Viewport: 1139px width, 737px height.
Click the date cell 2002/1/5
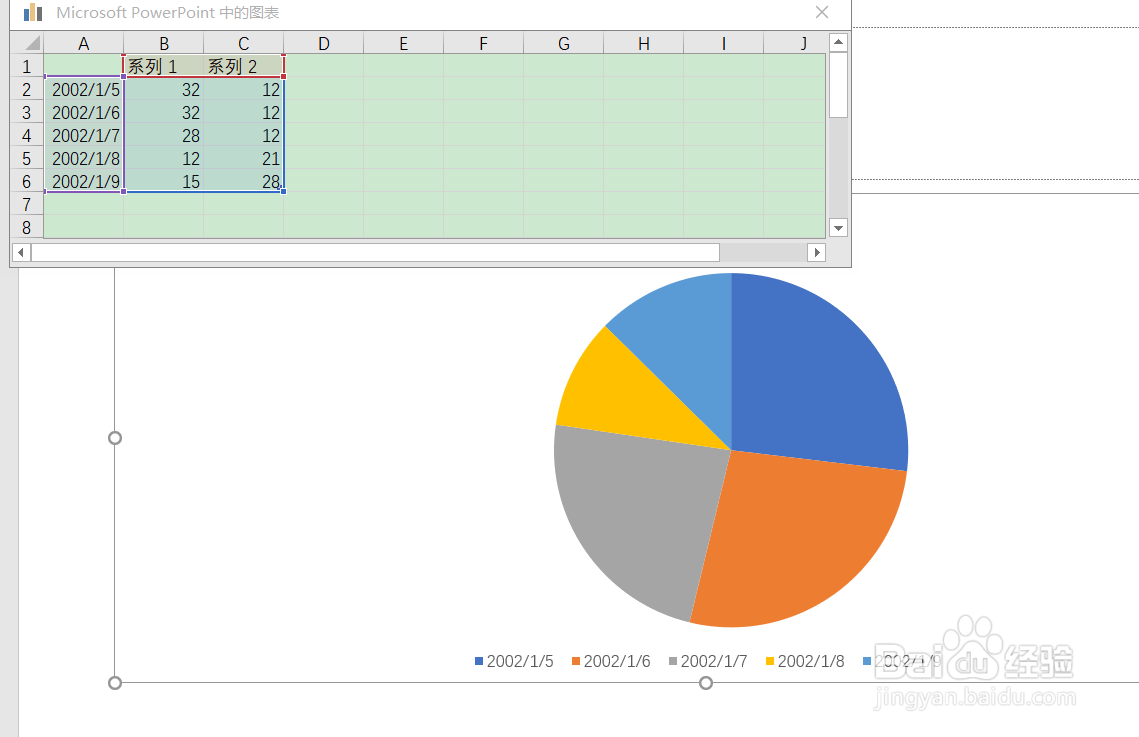(x=84, y=89)
